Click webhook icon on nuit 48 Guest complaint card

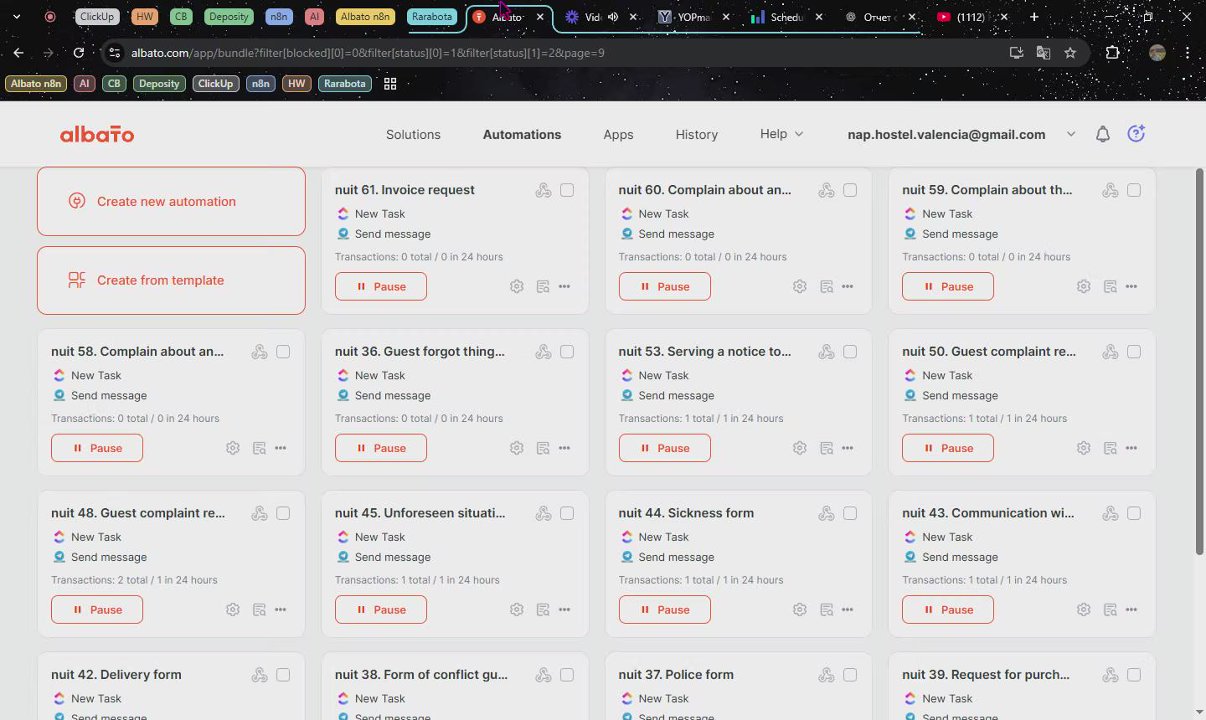[260, 513]
